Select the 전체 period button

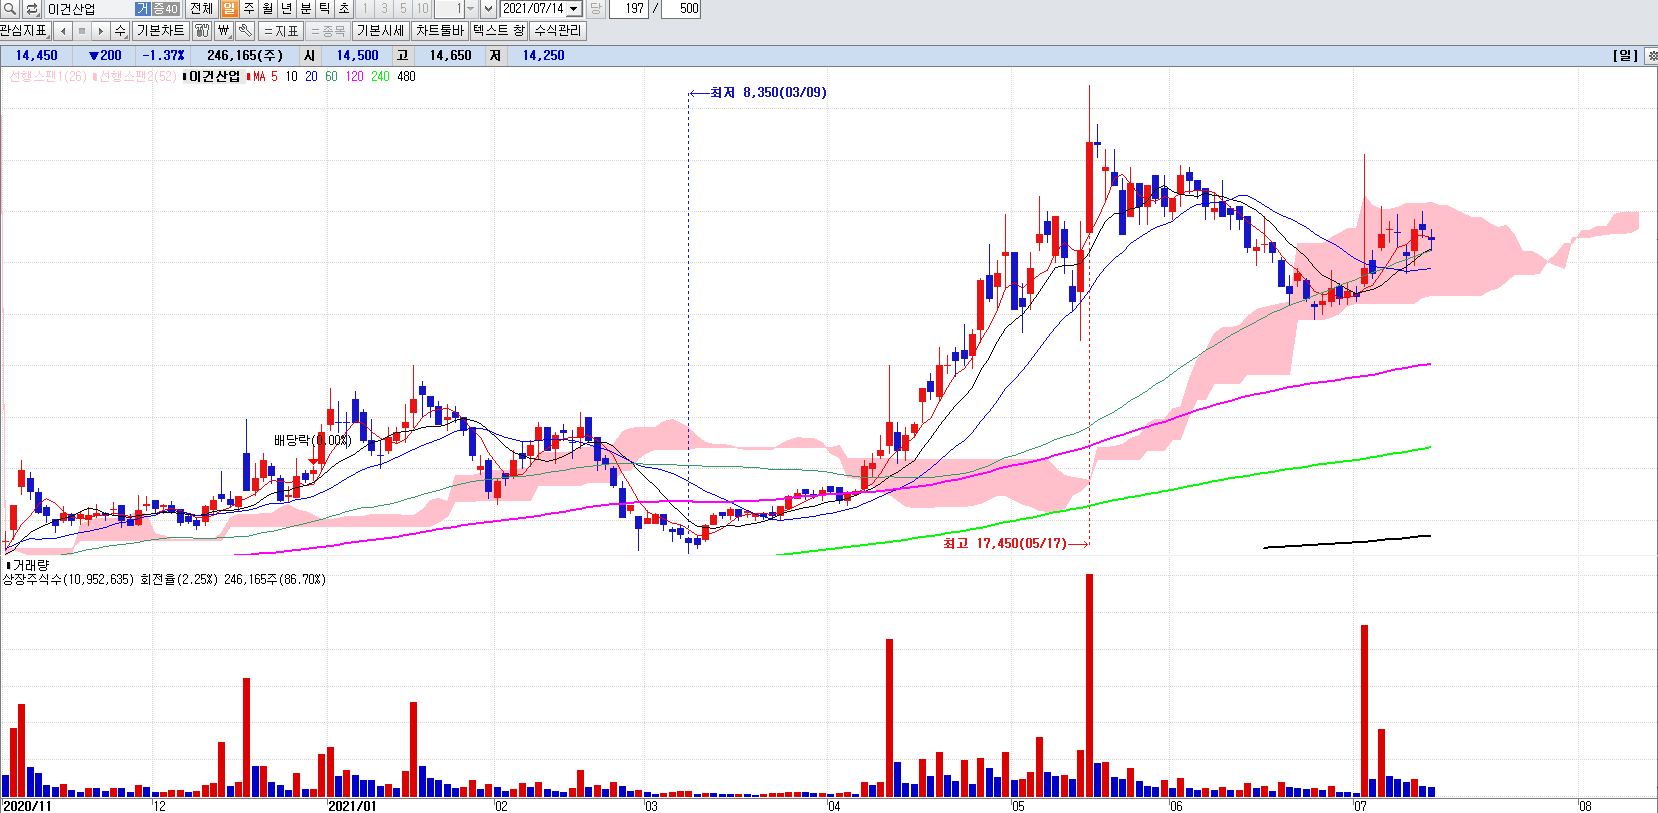[201, 9]
